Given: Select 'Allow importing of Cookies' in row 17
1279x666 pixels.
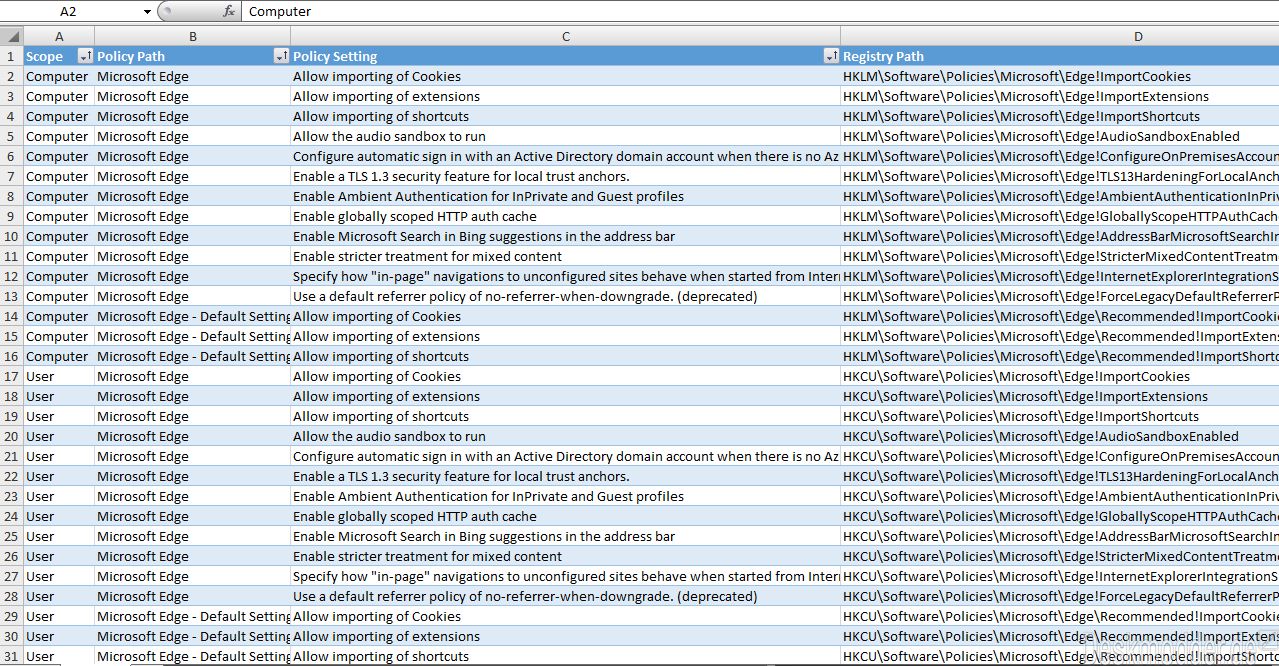Looking at the screenshot, I should (x=566, y=376).
